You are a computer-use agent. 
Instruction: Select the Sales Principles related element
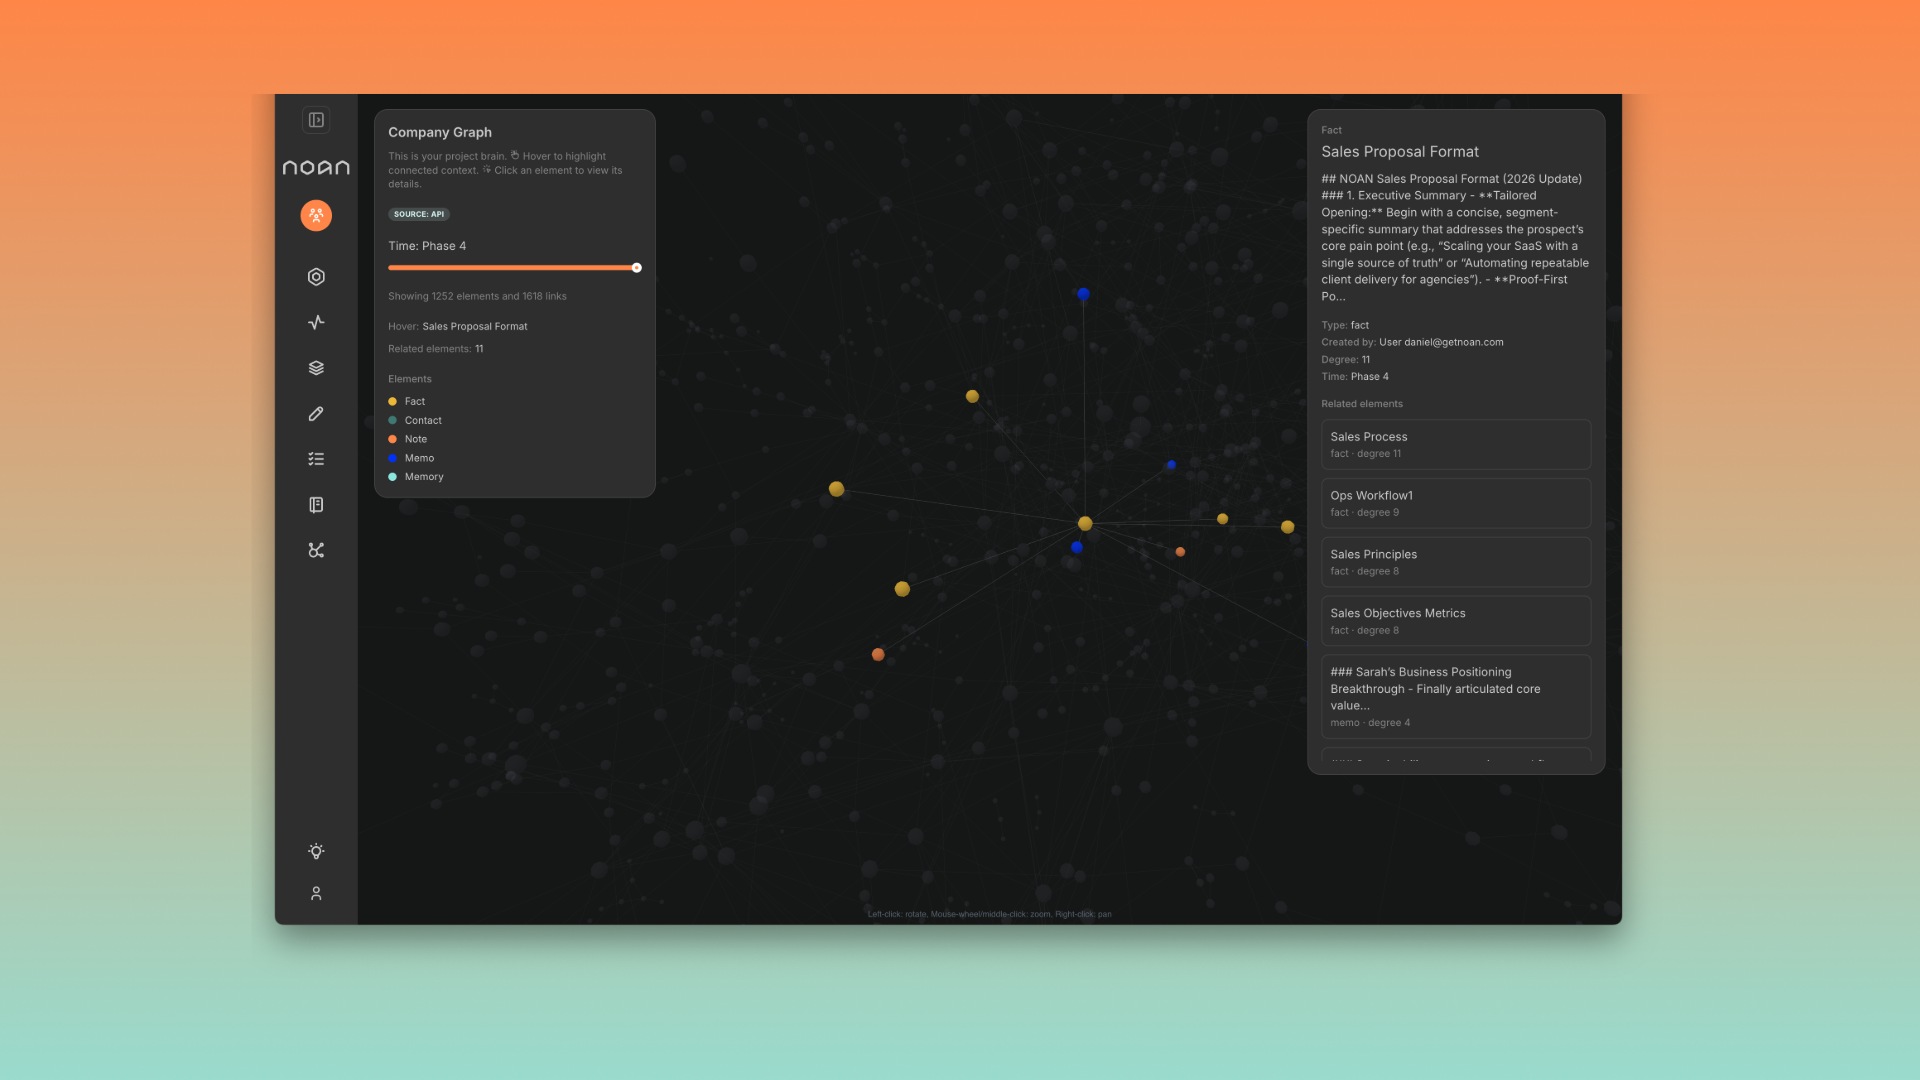(1455, 562)
